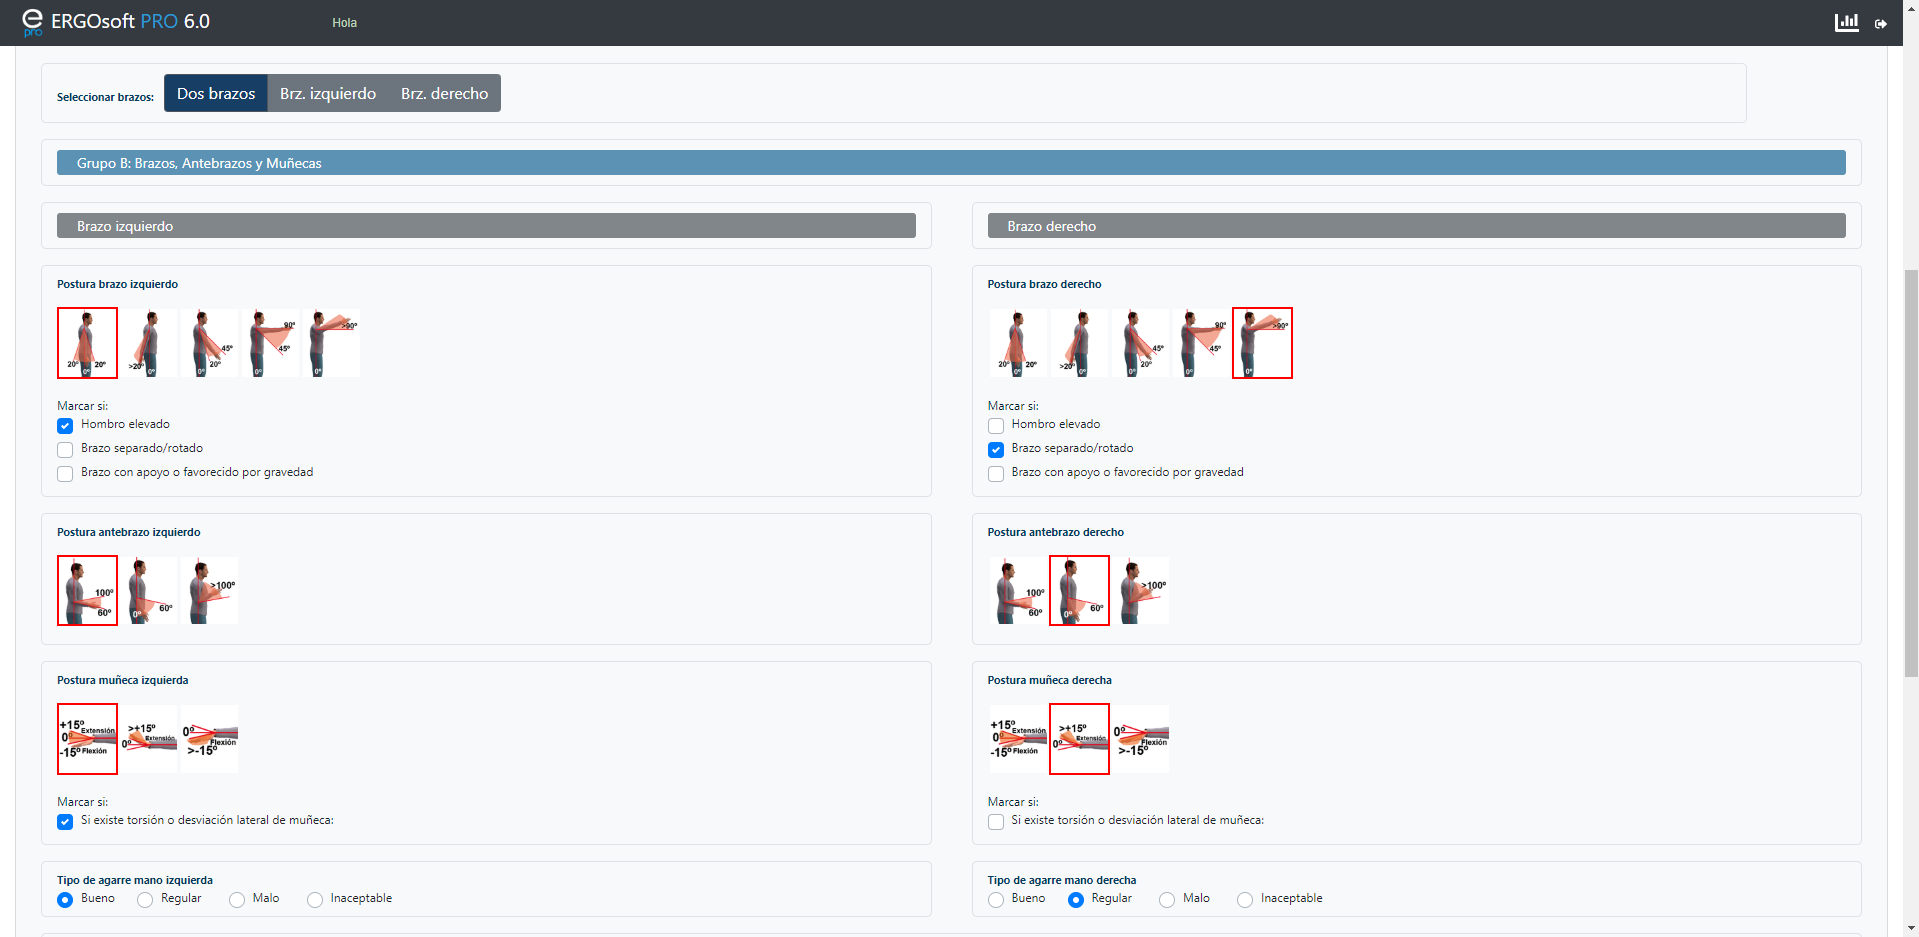The image size is (1919, 937).
Task: Choose left wrist >+15° extension image
Action: pos(148,739)
